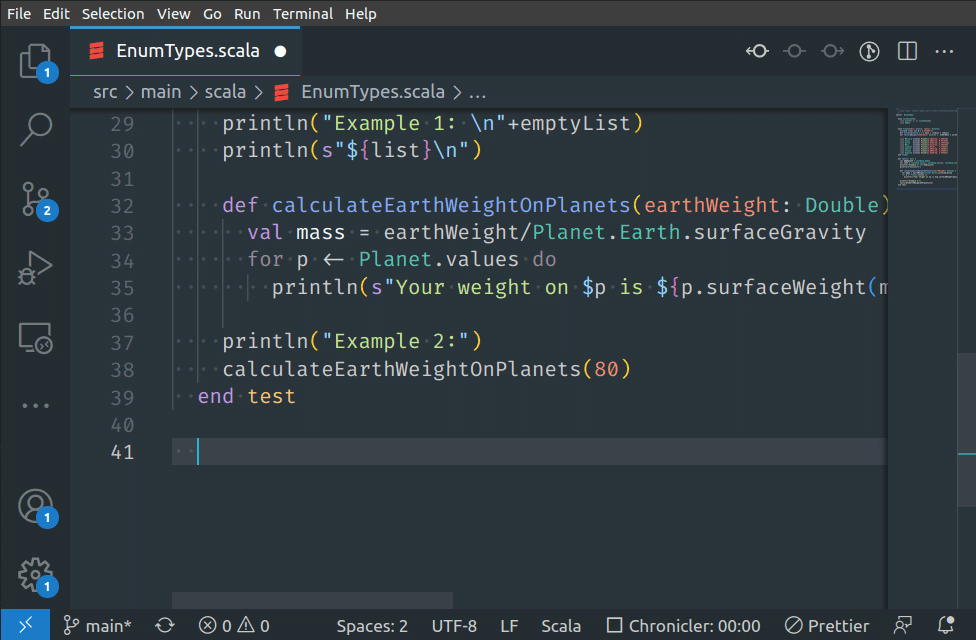Select language mode Scala
This screenshot has height=640, width=976.
[561, 626]
